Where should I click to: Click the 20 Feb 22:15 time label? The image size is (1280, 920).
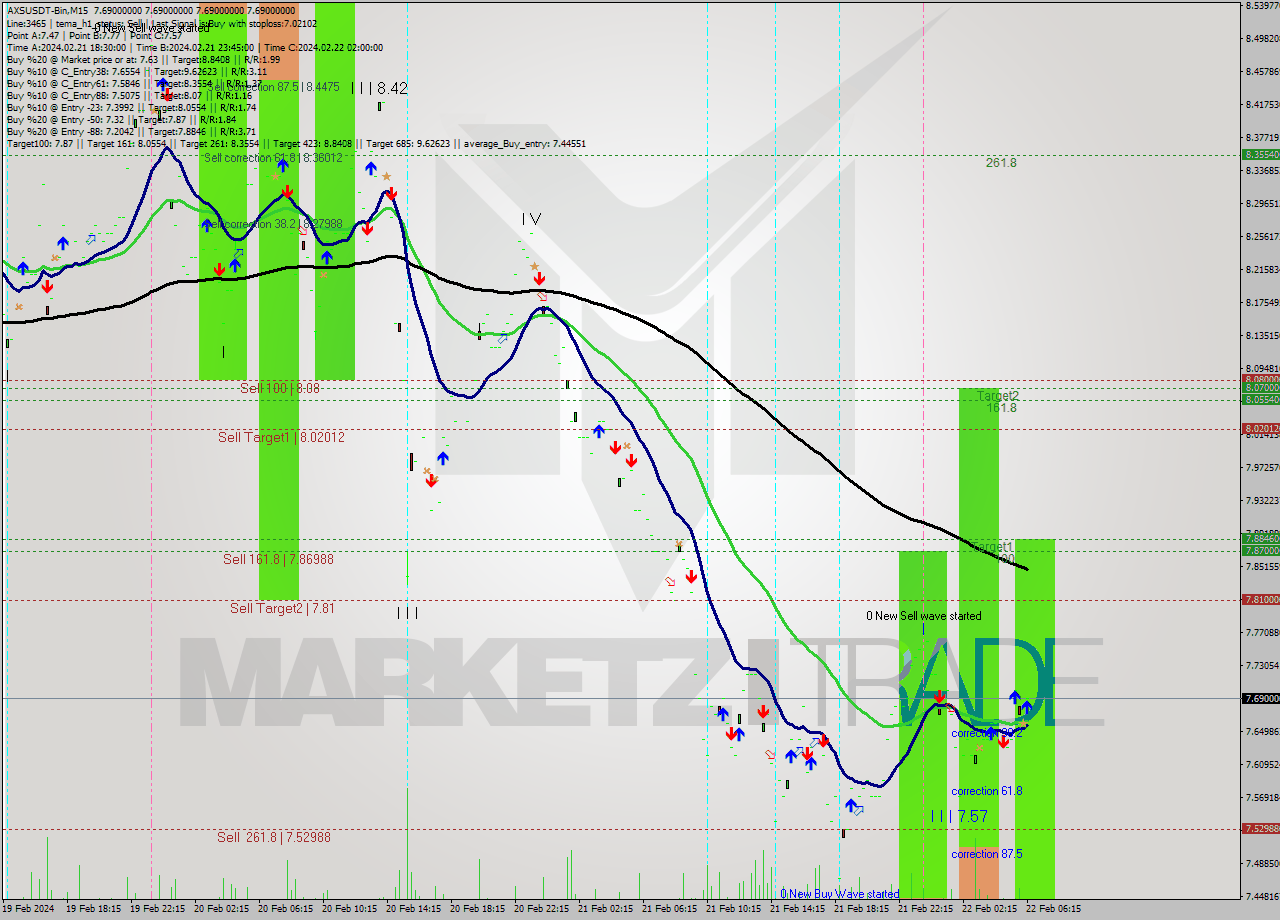(x=541, y=909)
